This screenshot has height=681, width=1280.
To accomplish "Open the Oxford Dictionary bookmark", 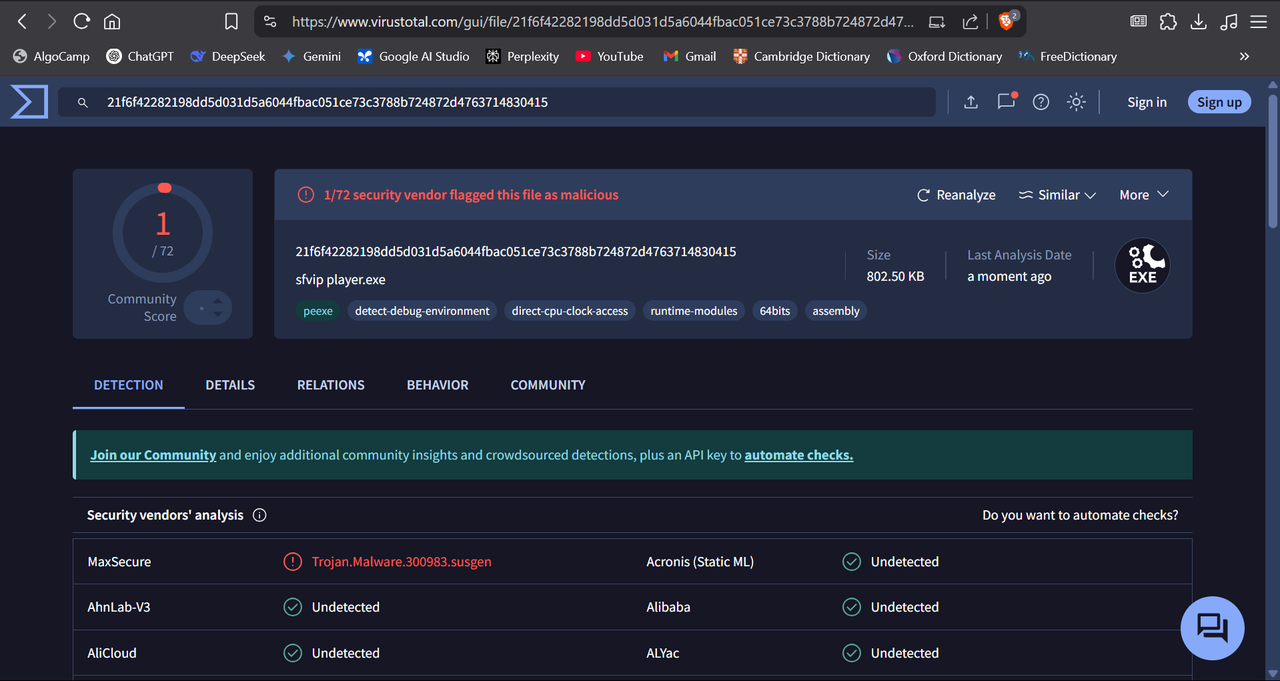I will (x=945, y=57).
